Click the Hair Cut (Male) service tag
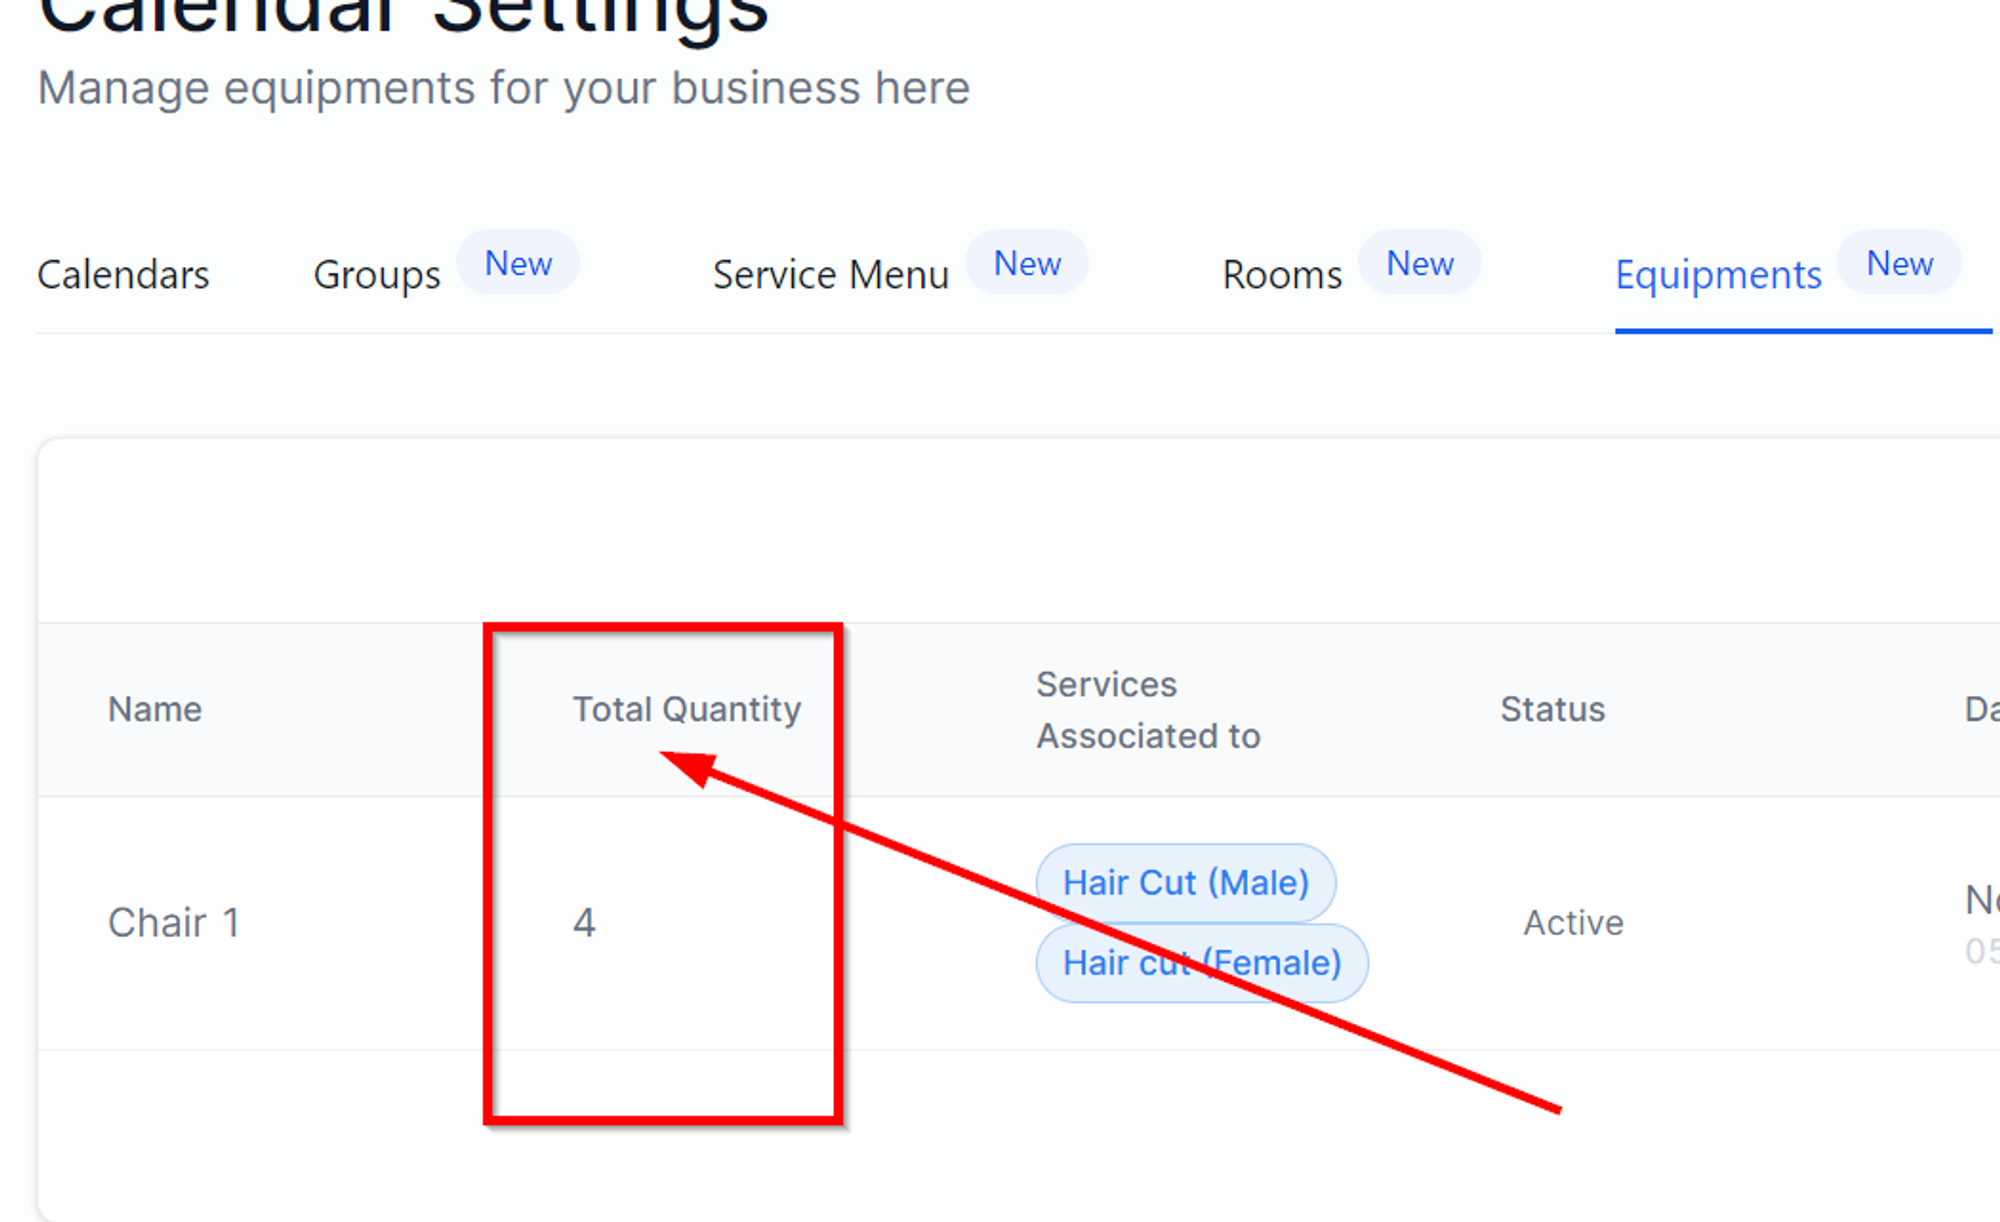The image size is (2000, 1222). click(x=1185, y=882)
